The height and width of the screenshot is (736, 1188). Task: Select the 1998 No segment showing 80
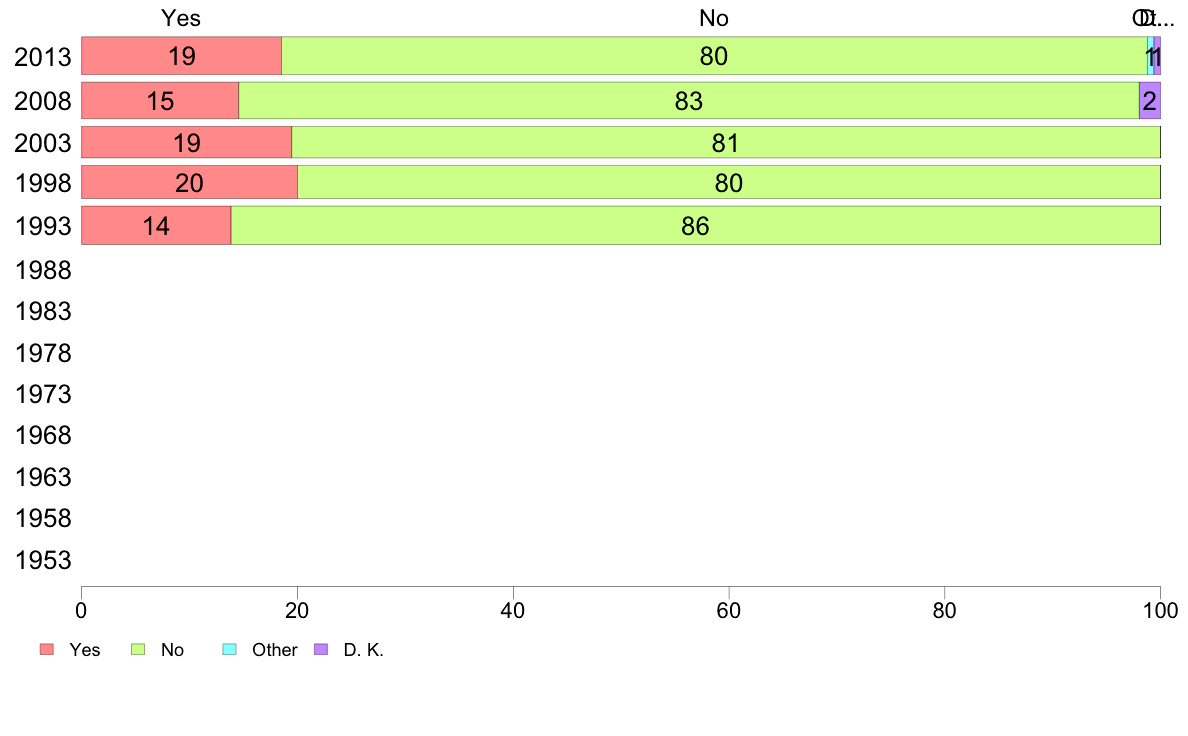[x=729, y=183]
